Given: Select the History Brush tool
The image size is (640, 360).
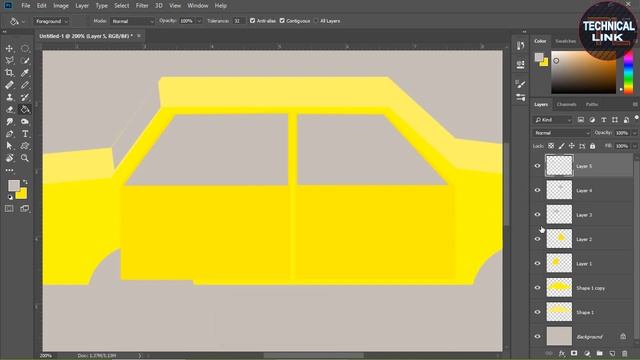Looking at the screenshot, I should [25, 98].
